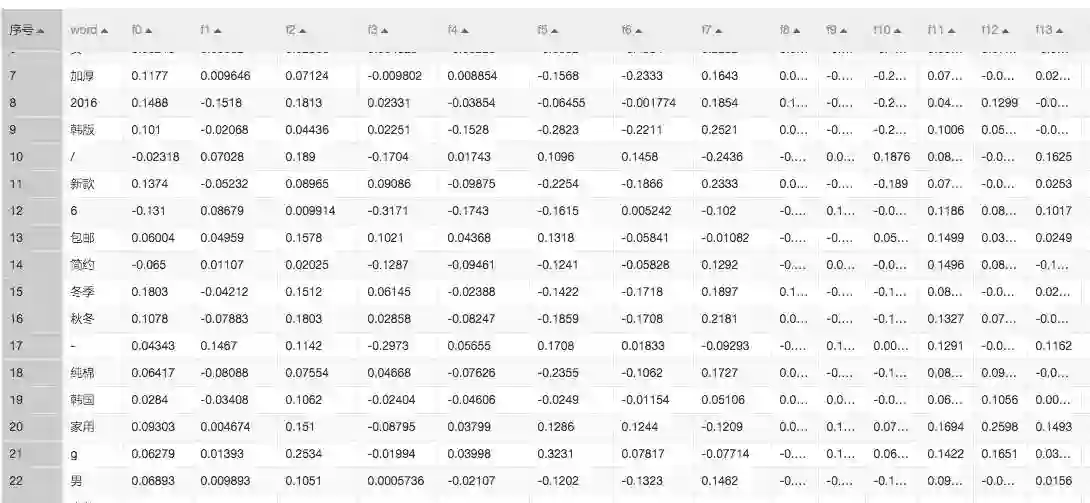Screen dimensions: 1090x503
Task: Click the word cell 纯棉
Action: pos(83,373)
